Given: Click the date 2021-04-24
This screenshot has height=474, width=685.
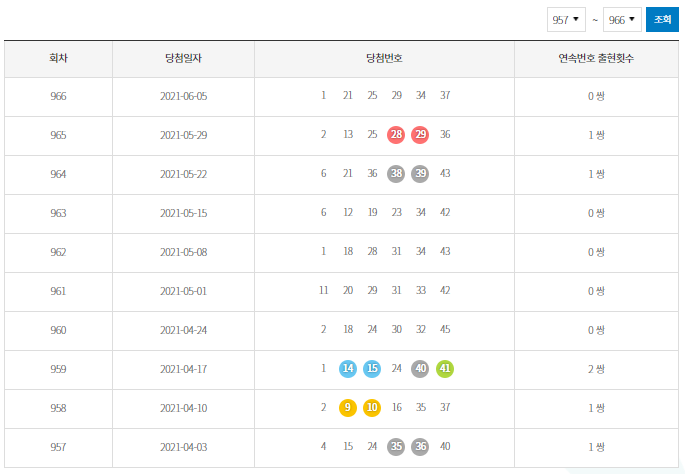Looking at the screenshot, I should click(x=183, y=330).
